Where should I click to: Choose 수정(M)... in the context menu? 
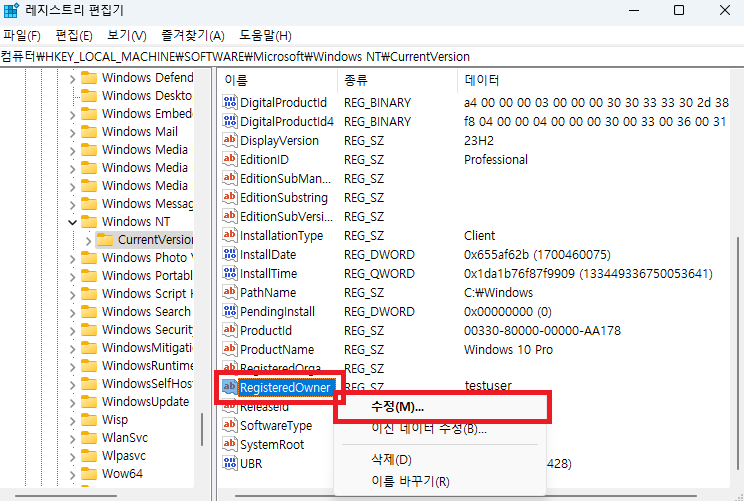tap(443, 407)
